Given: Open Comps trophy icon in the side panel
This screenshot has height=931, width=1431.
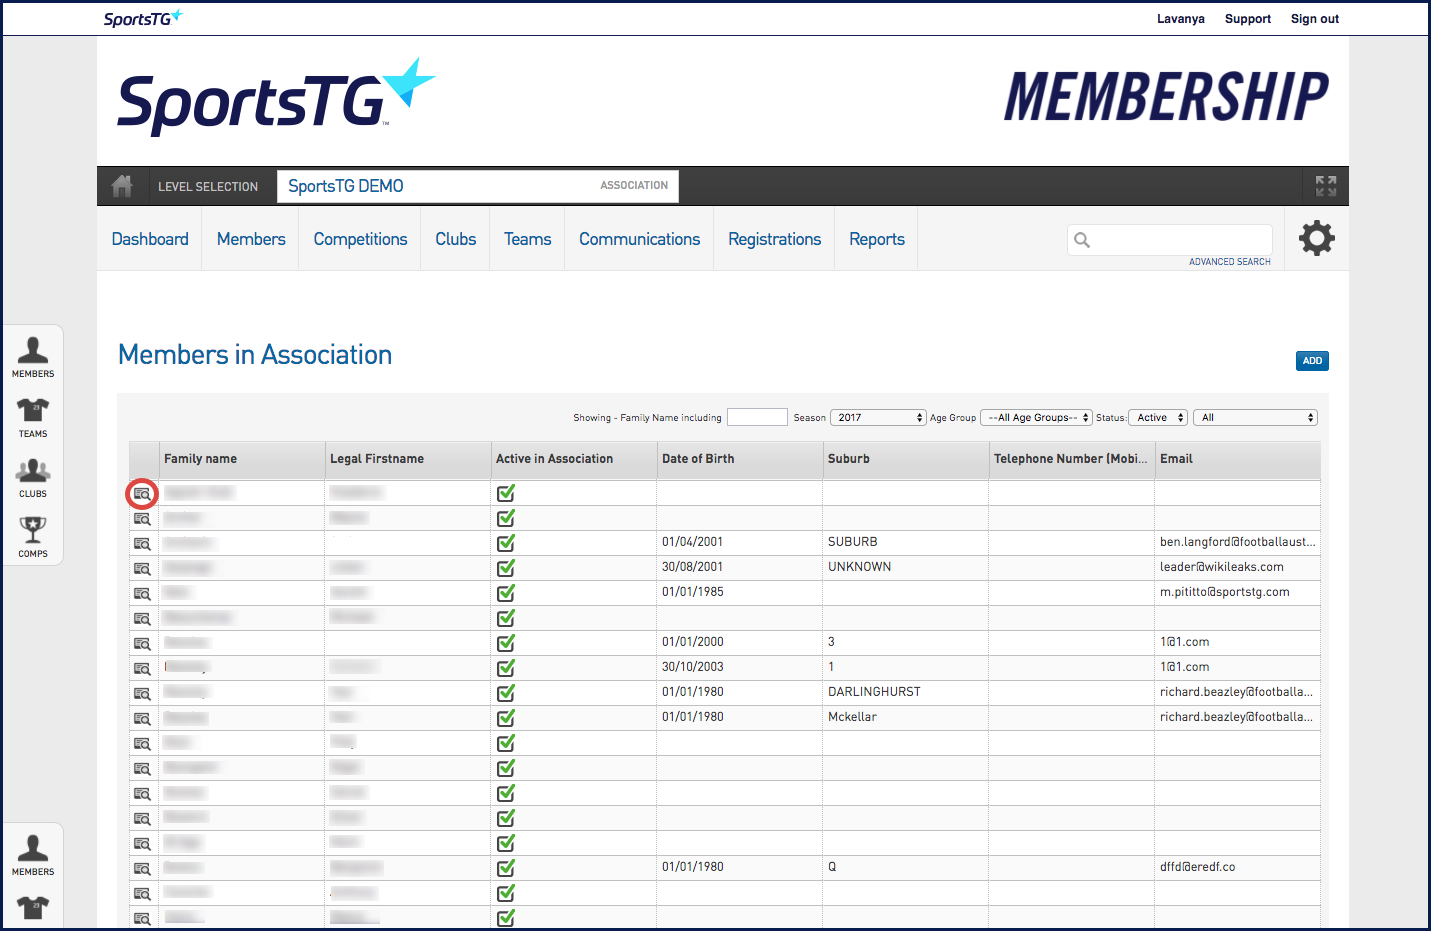Looking at the screenshot, I should pos(33,537).
